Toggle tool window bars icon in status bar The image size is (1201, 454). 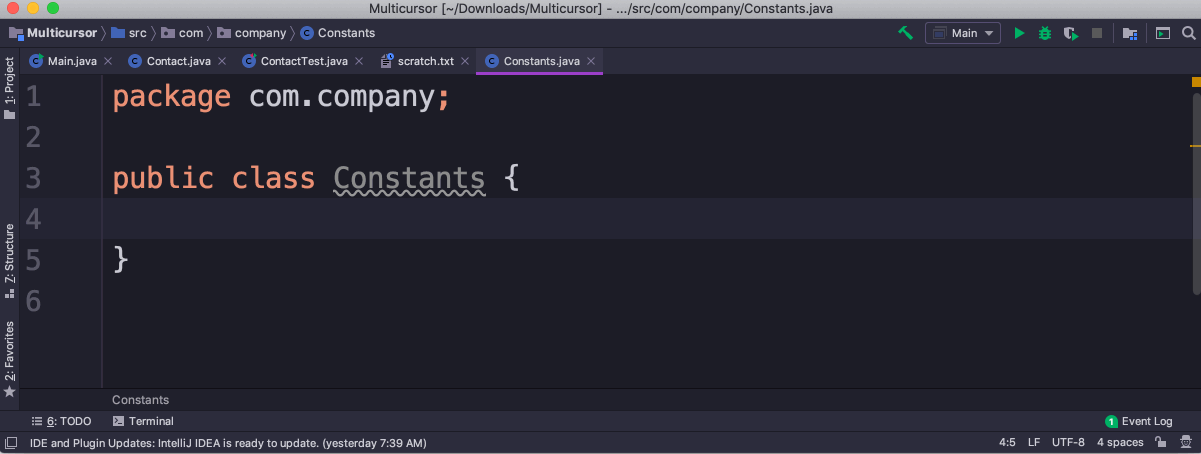pos(11,442)
